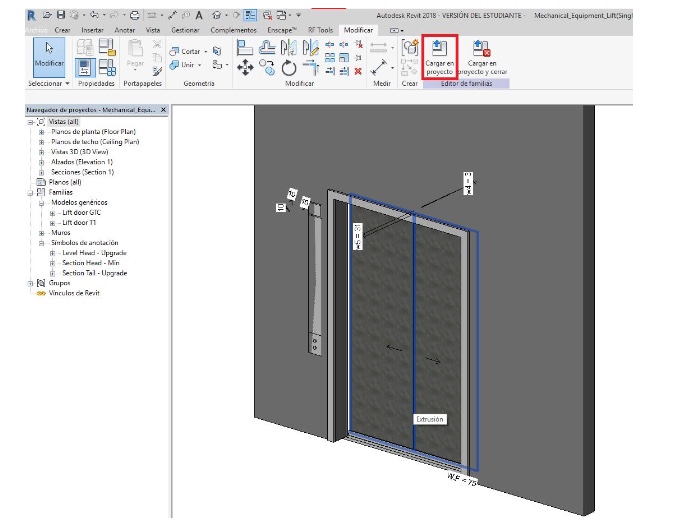Click the Measure diagonal dimension icon

click(378, 68)
